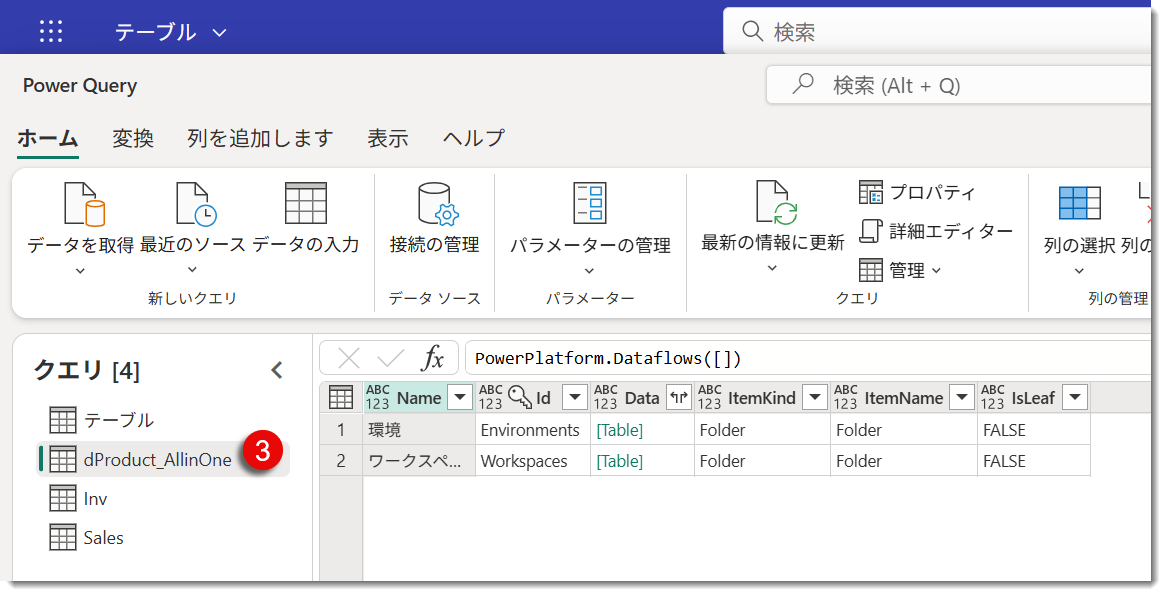Screen dimensions: 1166x596
Task: Open the 詳細エディター
Action: tap(936, 231)
